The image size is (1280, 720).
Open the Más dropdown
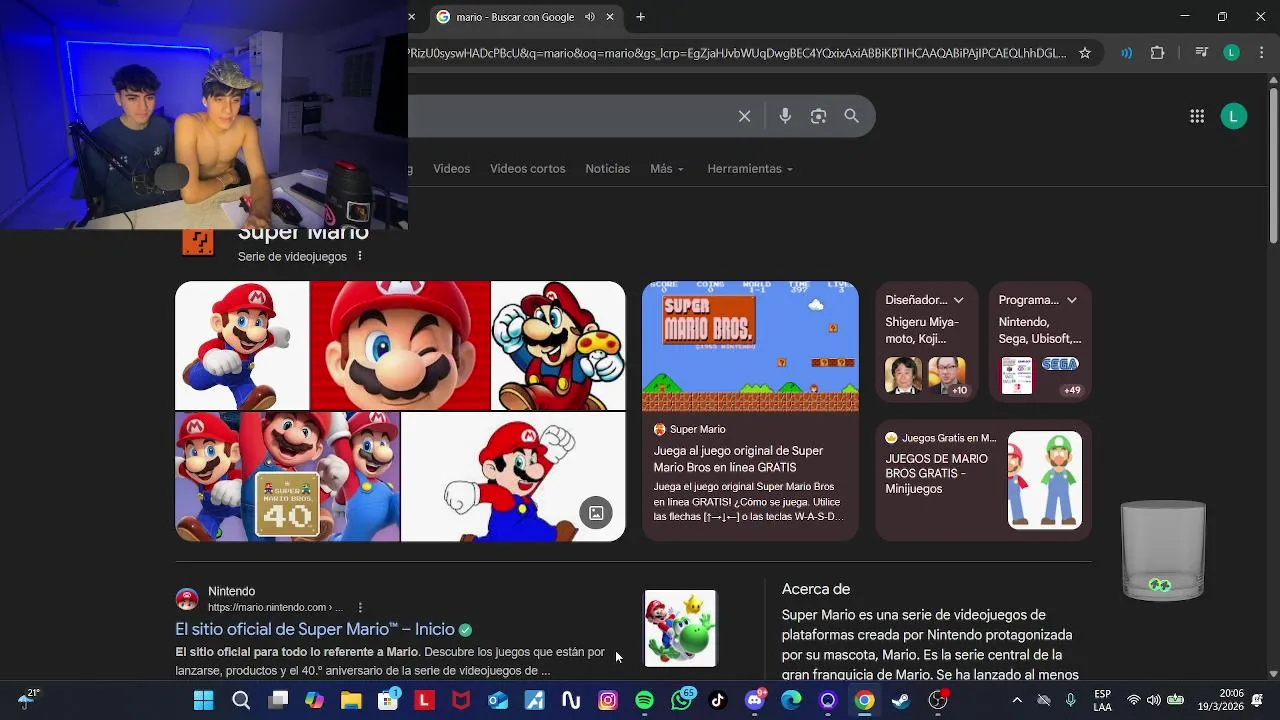(x=667, y=169)
